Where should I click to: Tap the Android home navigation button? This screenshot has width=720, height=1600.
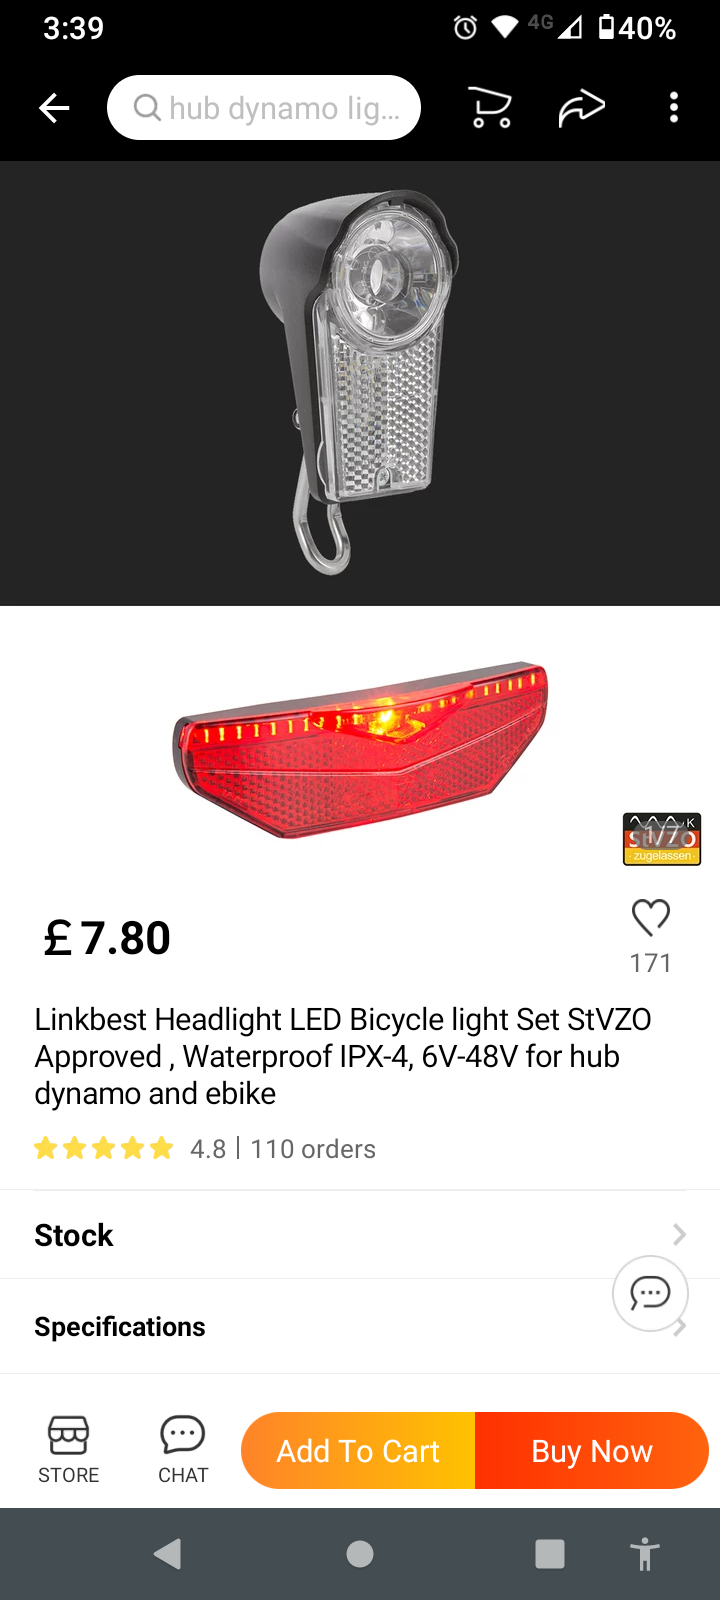click(360, 1554)
